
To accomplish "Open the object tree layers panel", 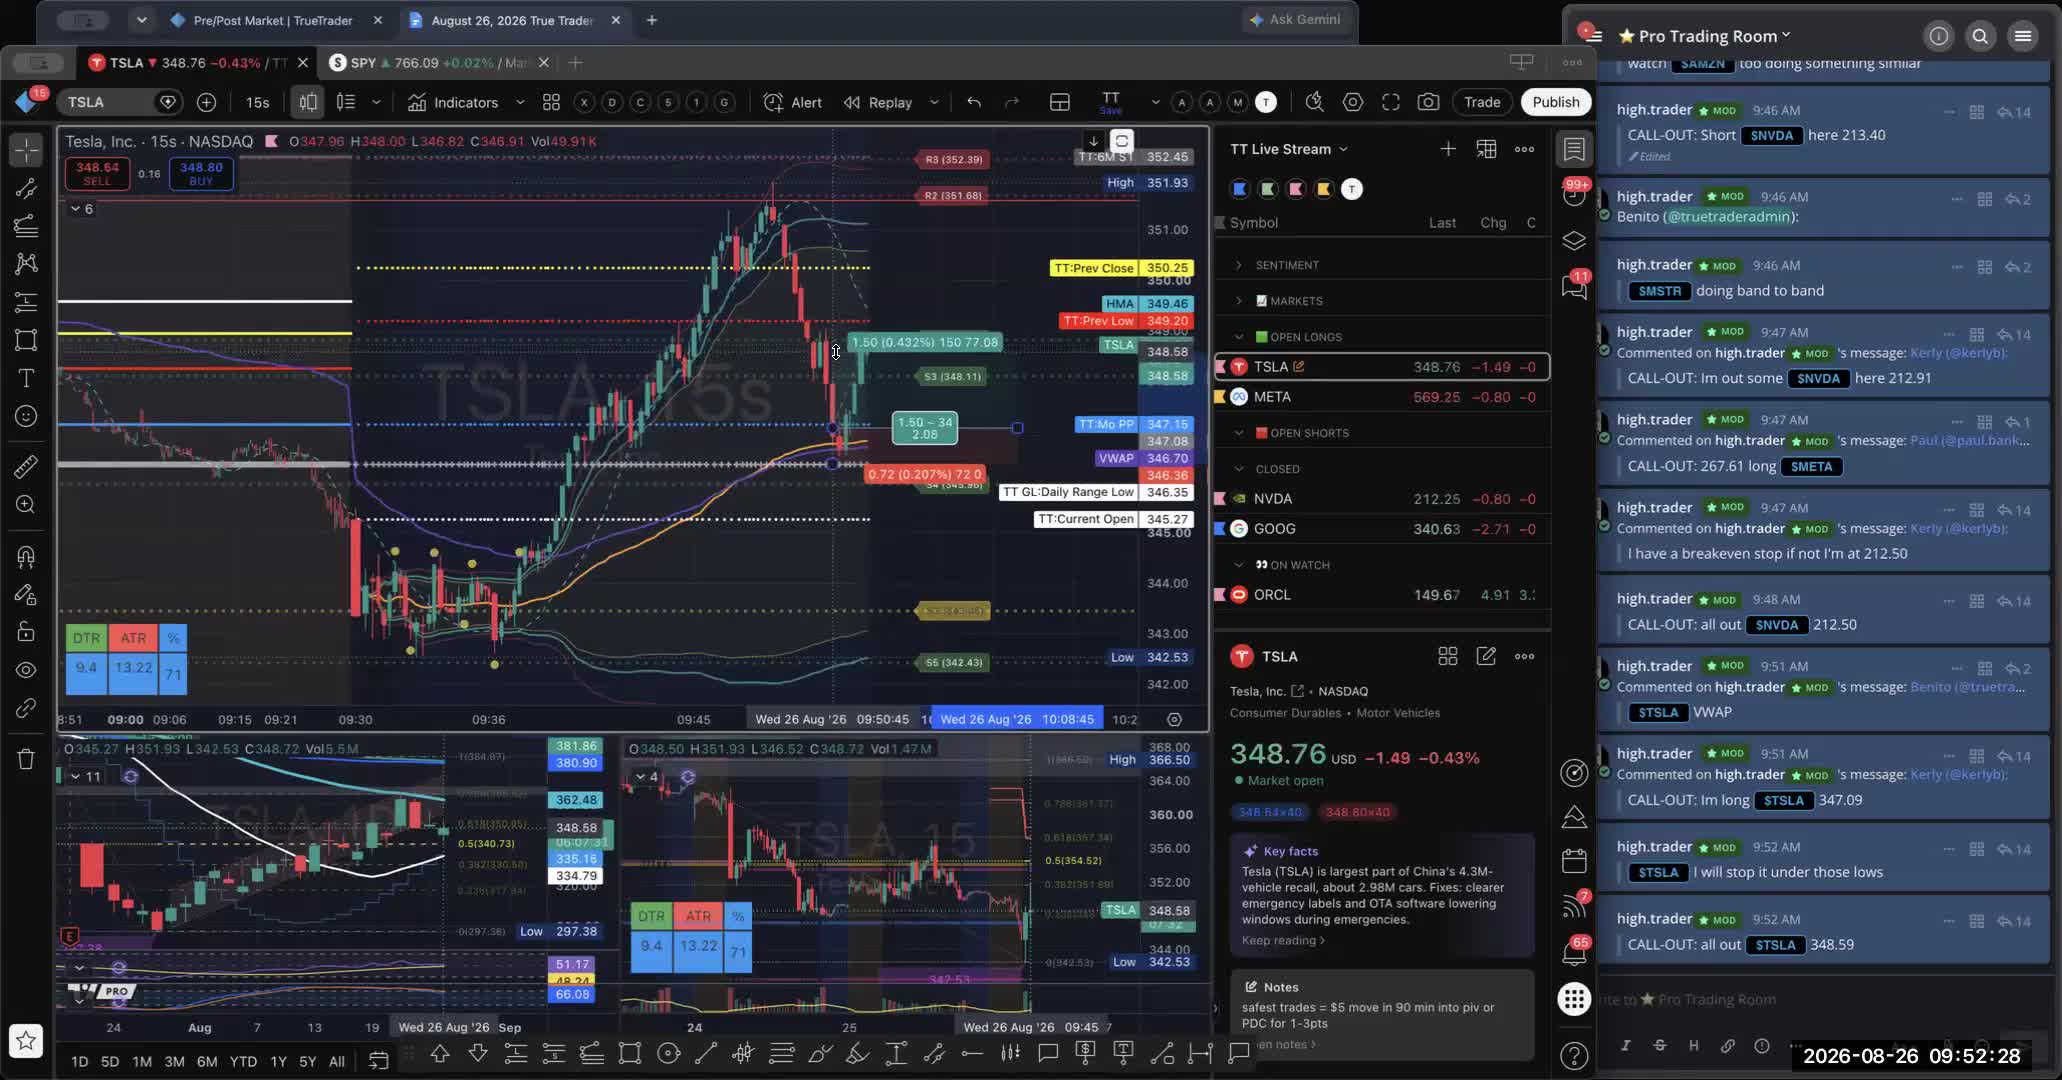I will click(1574, 241).
